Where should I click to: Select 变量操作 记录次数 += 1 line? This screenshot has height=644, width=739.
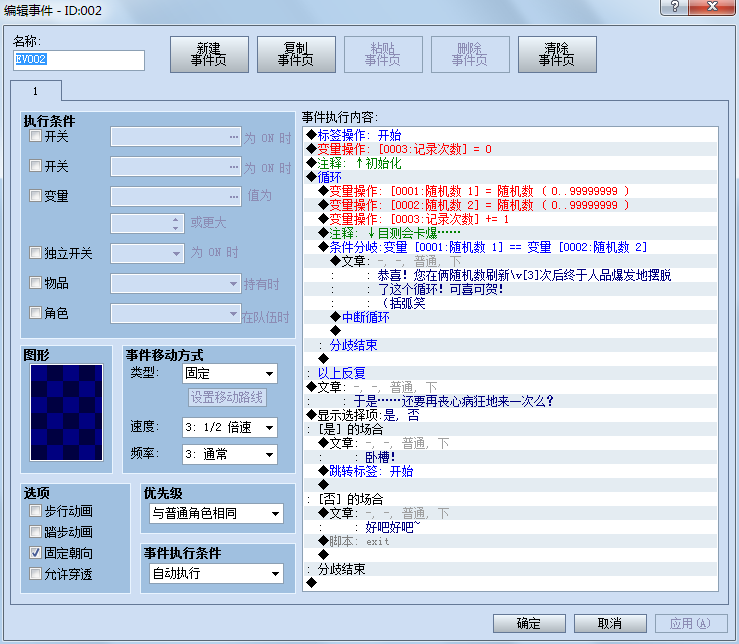[x=511, y=219]
